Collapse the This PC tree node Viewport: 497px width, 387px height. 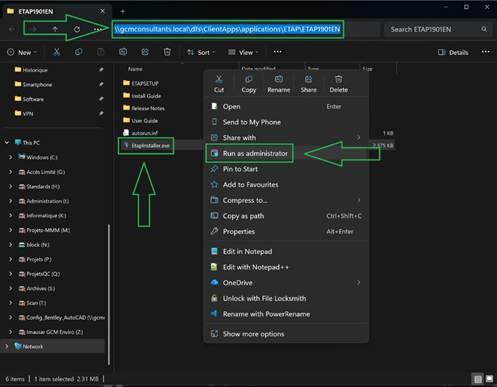coord(7,143)
